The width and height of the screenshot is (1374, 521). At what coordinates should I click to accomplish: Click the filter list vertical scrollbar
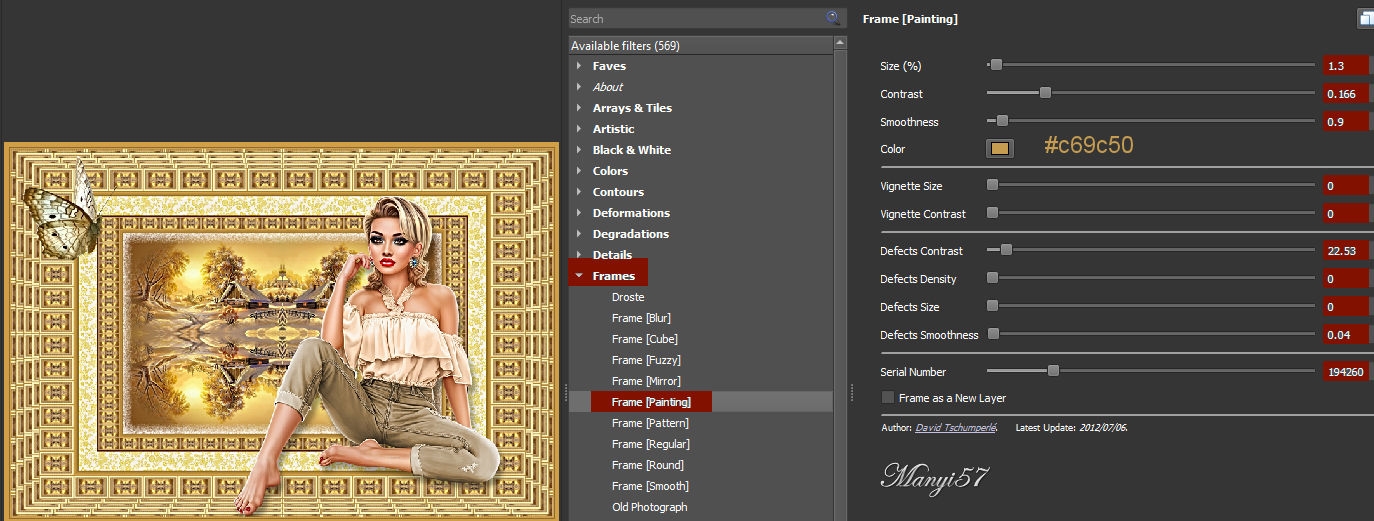coord(839,278)
